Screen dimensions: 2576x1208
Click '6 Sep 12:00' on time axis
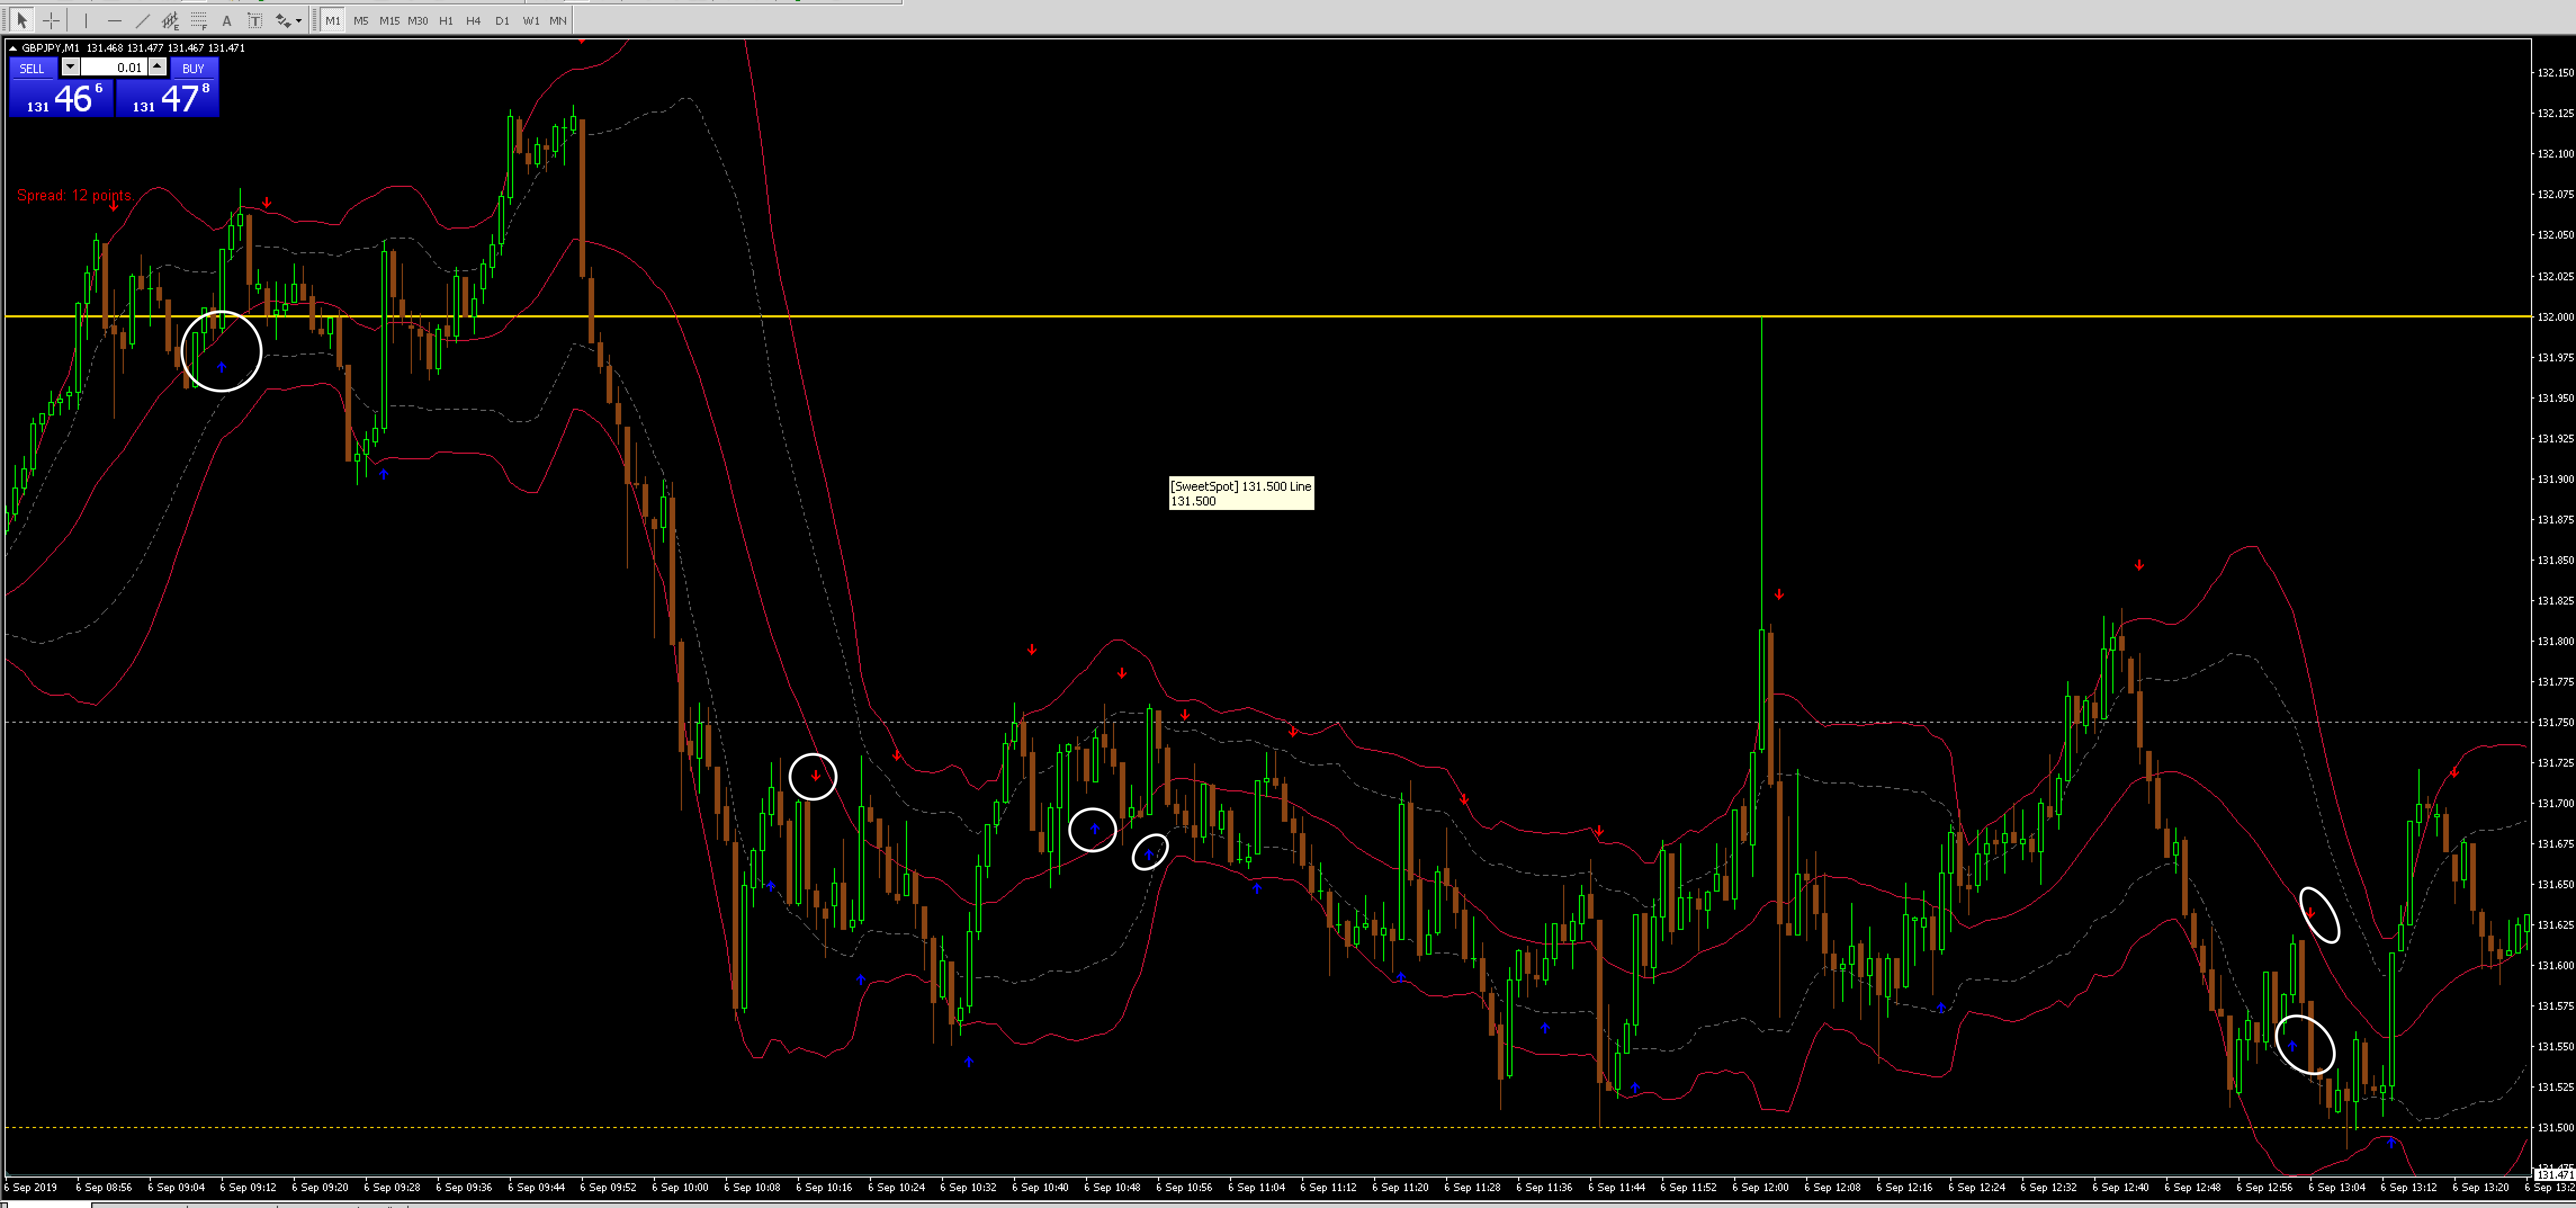coord(1760,1187)
